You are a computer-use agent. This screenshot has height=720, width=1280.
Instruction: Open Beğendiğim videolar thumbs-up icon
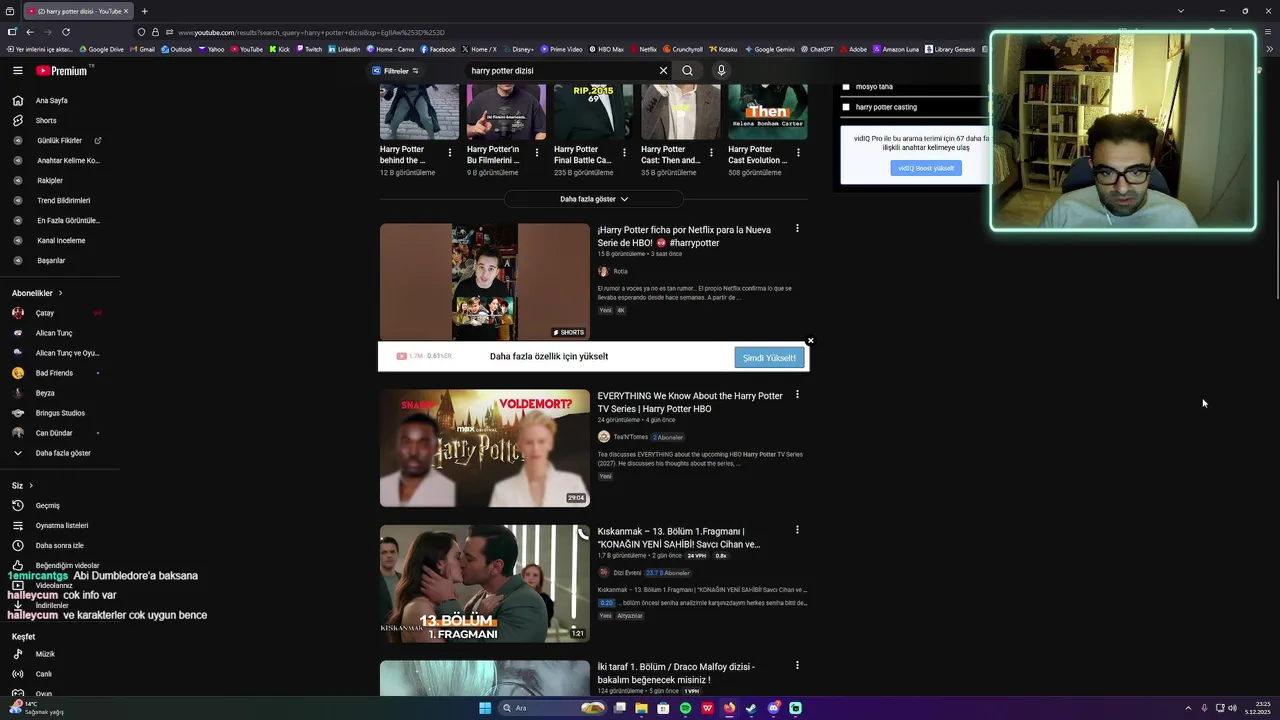pyautogui.click(x=18, y=566)
